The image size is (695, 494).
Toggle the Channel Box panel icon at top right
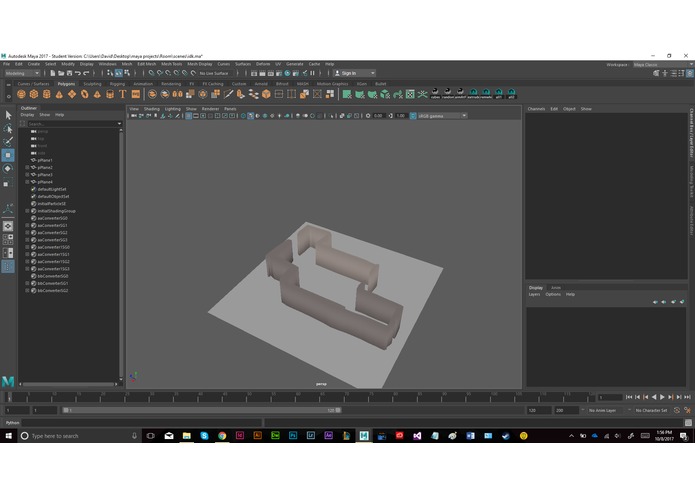690,74
